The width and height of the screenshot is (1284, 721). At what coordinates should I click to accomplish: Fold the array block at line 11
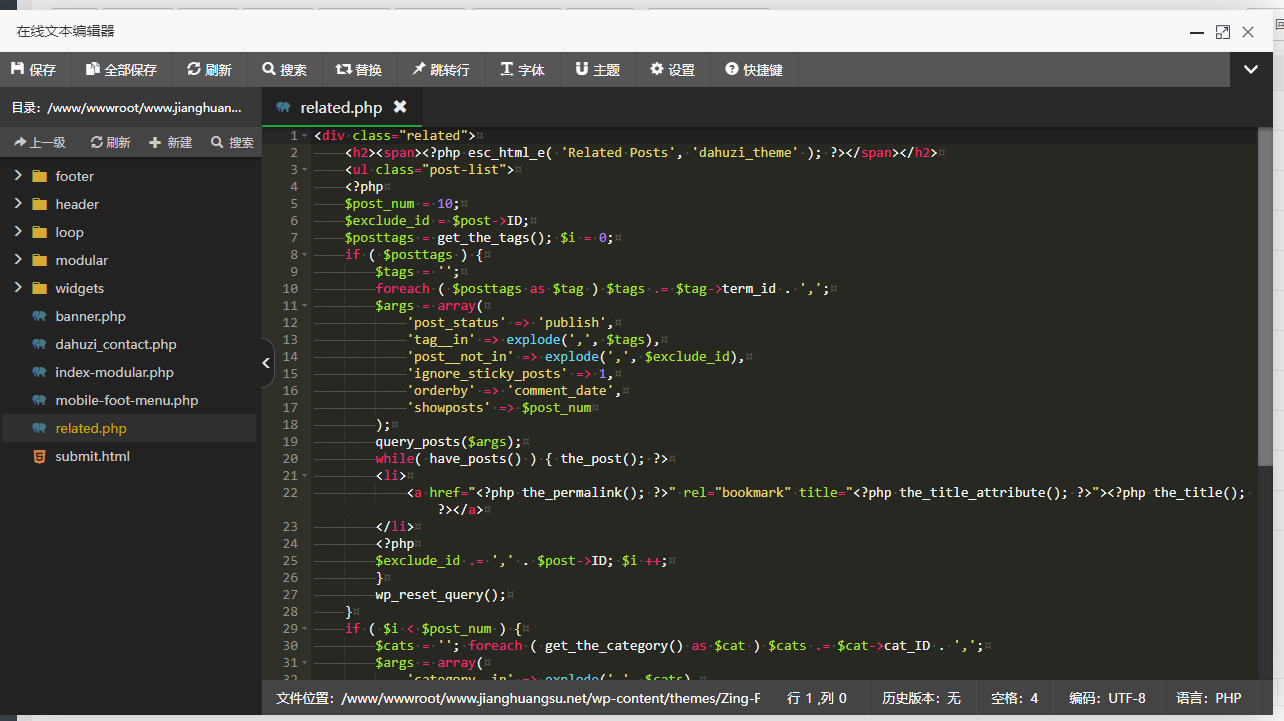click(x=304, y=306)
